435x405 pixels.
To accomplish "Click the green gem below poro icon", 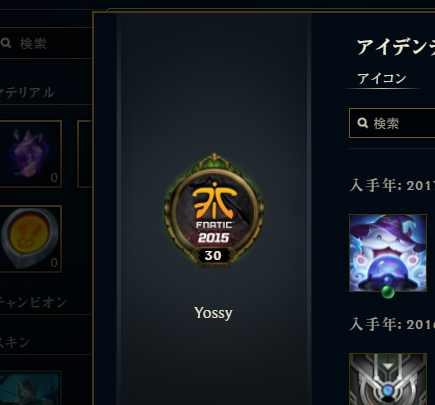I will pyautogui.click(x=388, y=292).
